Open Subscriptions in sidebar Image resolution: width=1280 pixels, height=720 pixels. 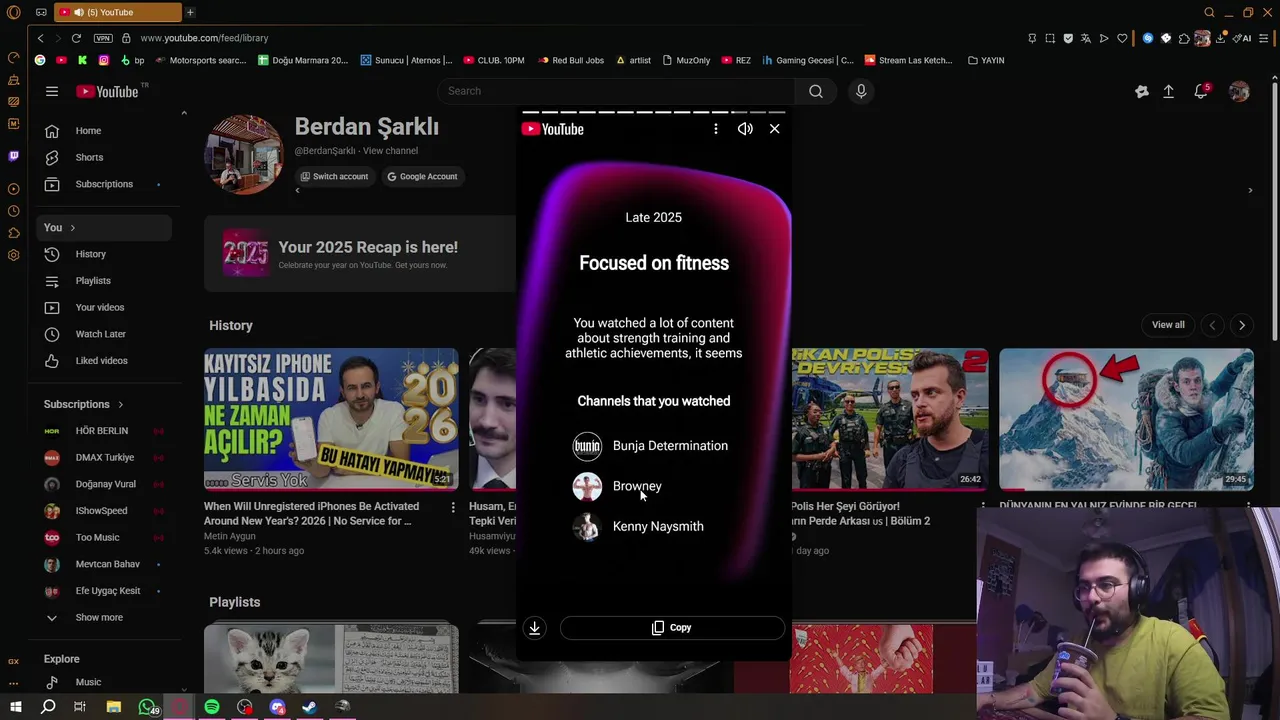pos(105,184)
